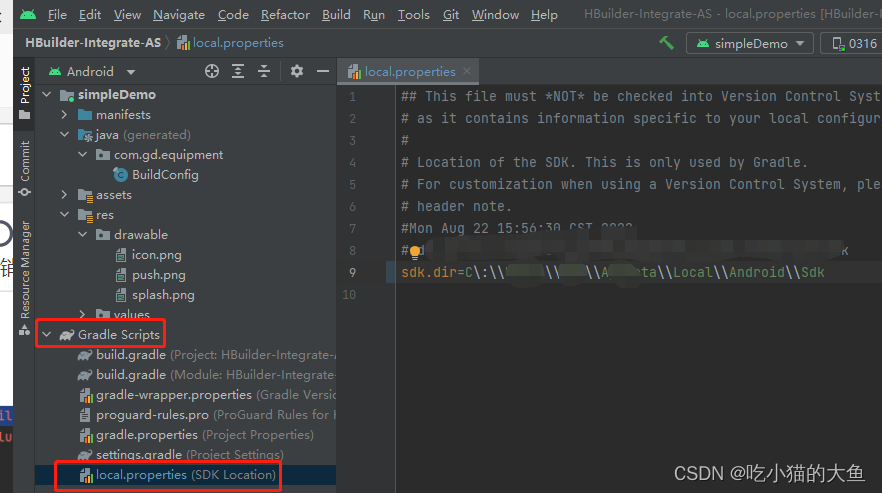Collapse the res folder
This screenshot has width=882, height=493.
click(65, 215)
